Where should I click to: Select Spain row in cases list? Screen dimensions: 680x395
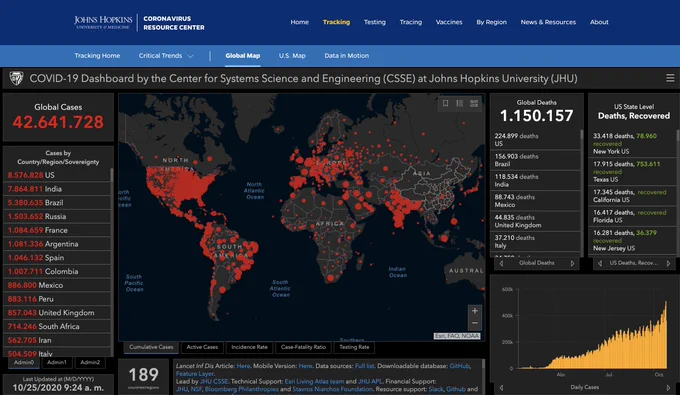(x=57, y=258)
